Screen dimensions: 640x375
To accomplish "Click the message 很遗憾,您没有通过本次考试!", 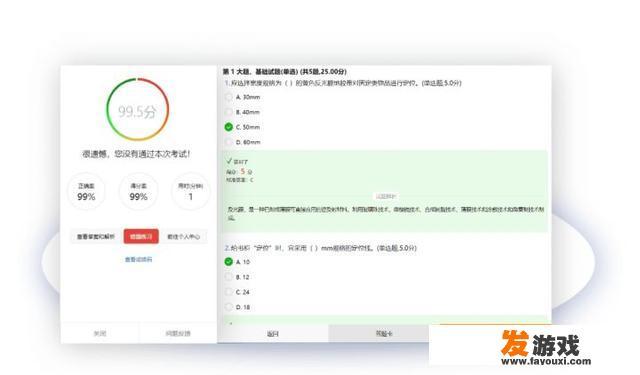I will pos(136,154).
